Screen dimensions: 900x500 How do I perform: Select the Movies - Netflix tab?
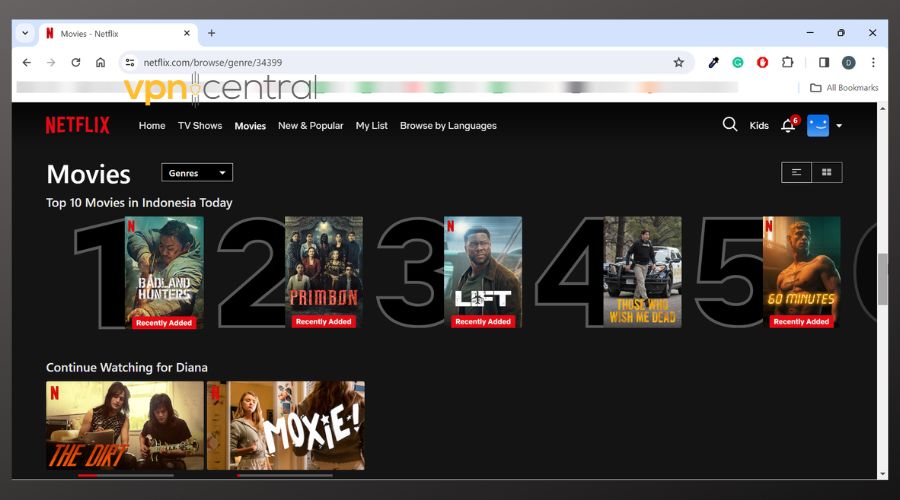[118, 33]
